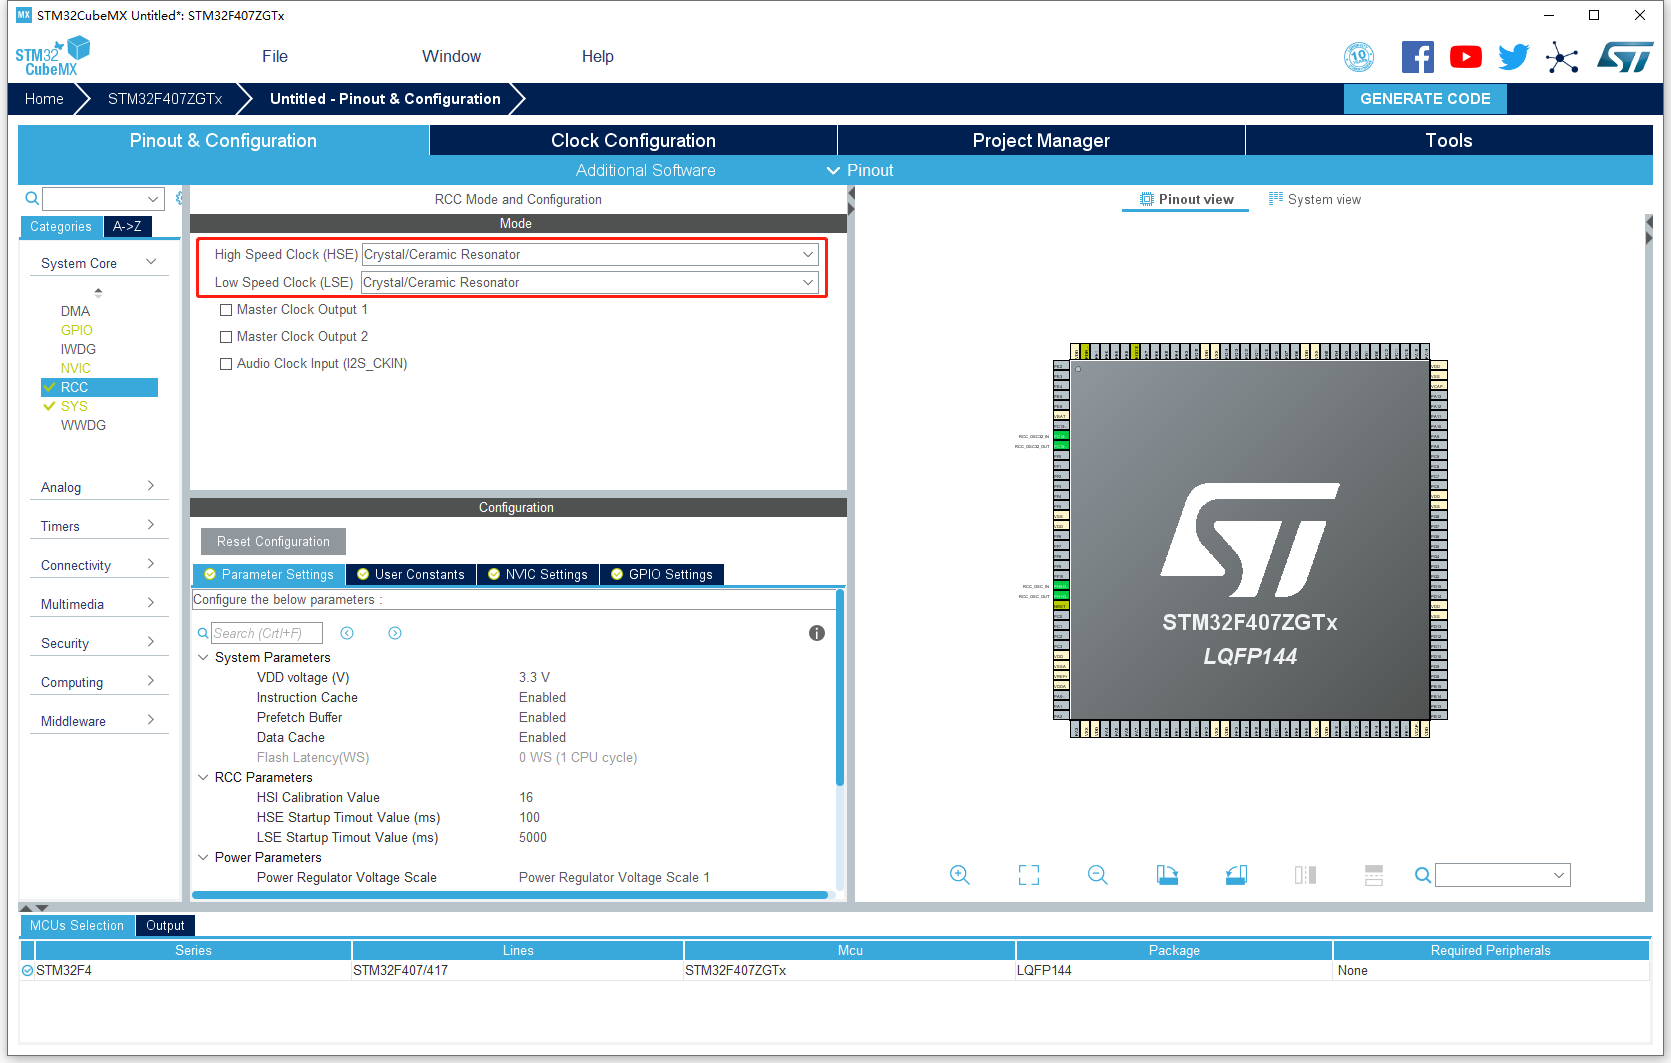Open the NVIC Settings tab
Viewport: 1671px width, 1063px height.
pos(538,574)
